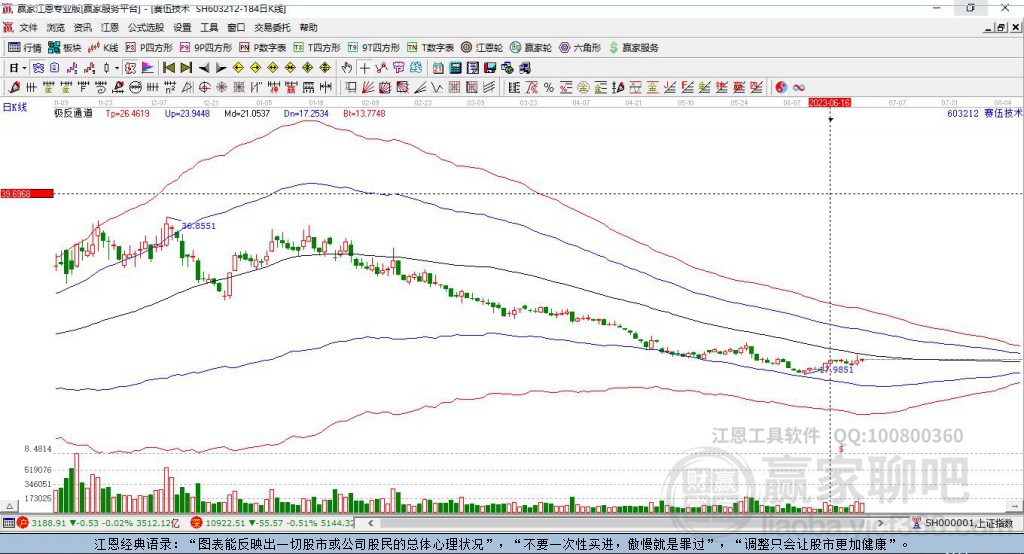The image size is (1024, 554).
Task: Open the 六角形 hexagon tool
Action: (x=580, y=48)
